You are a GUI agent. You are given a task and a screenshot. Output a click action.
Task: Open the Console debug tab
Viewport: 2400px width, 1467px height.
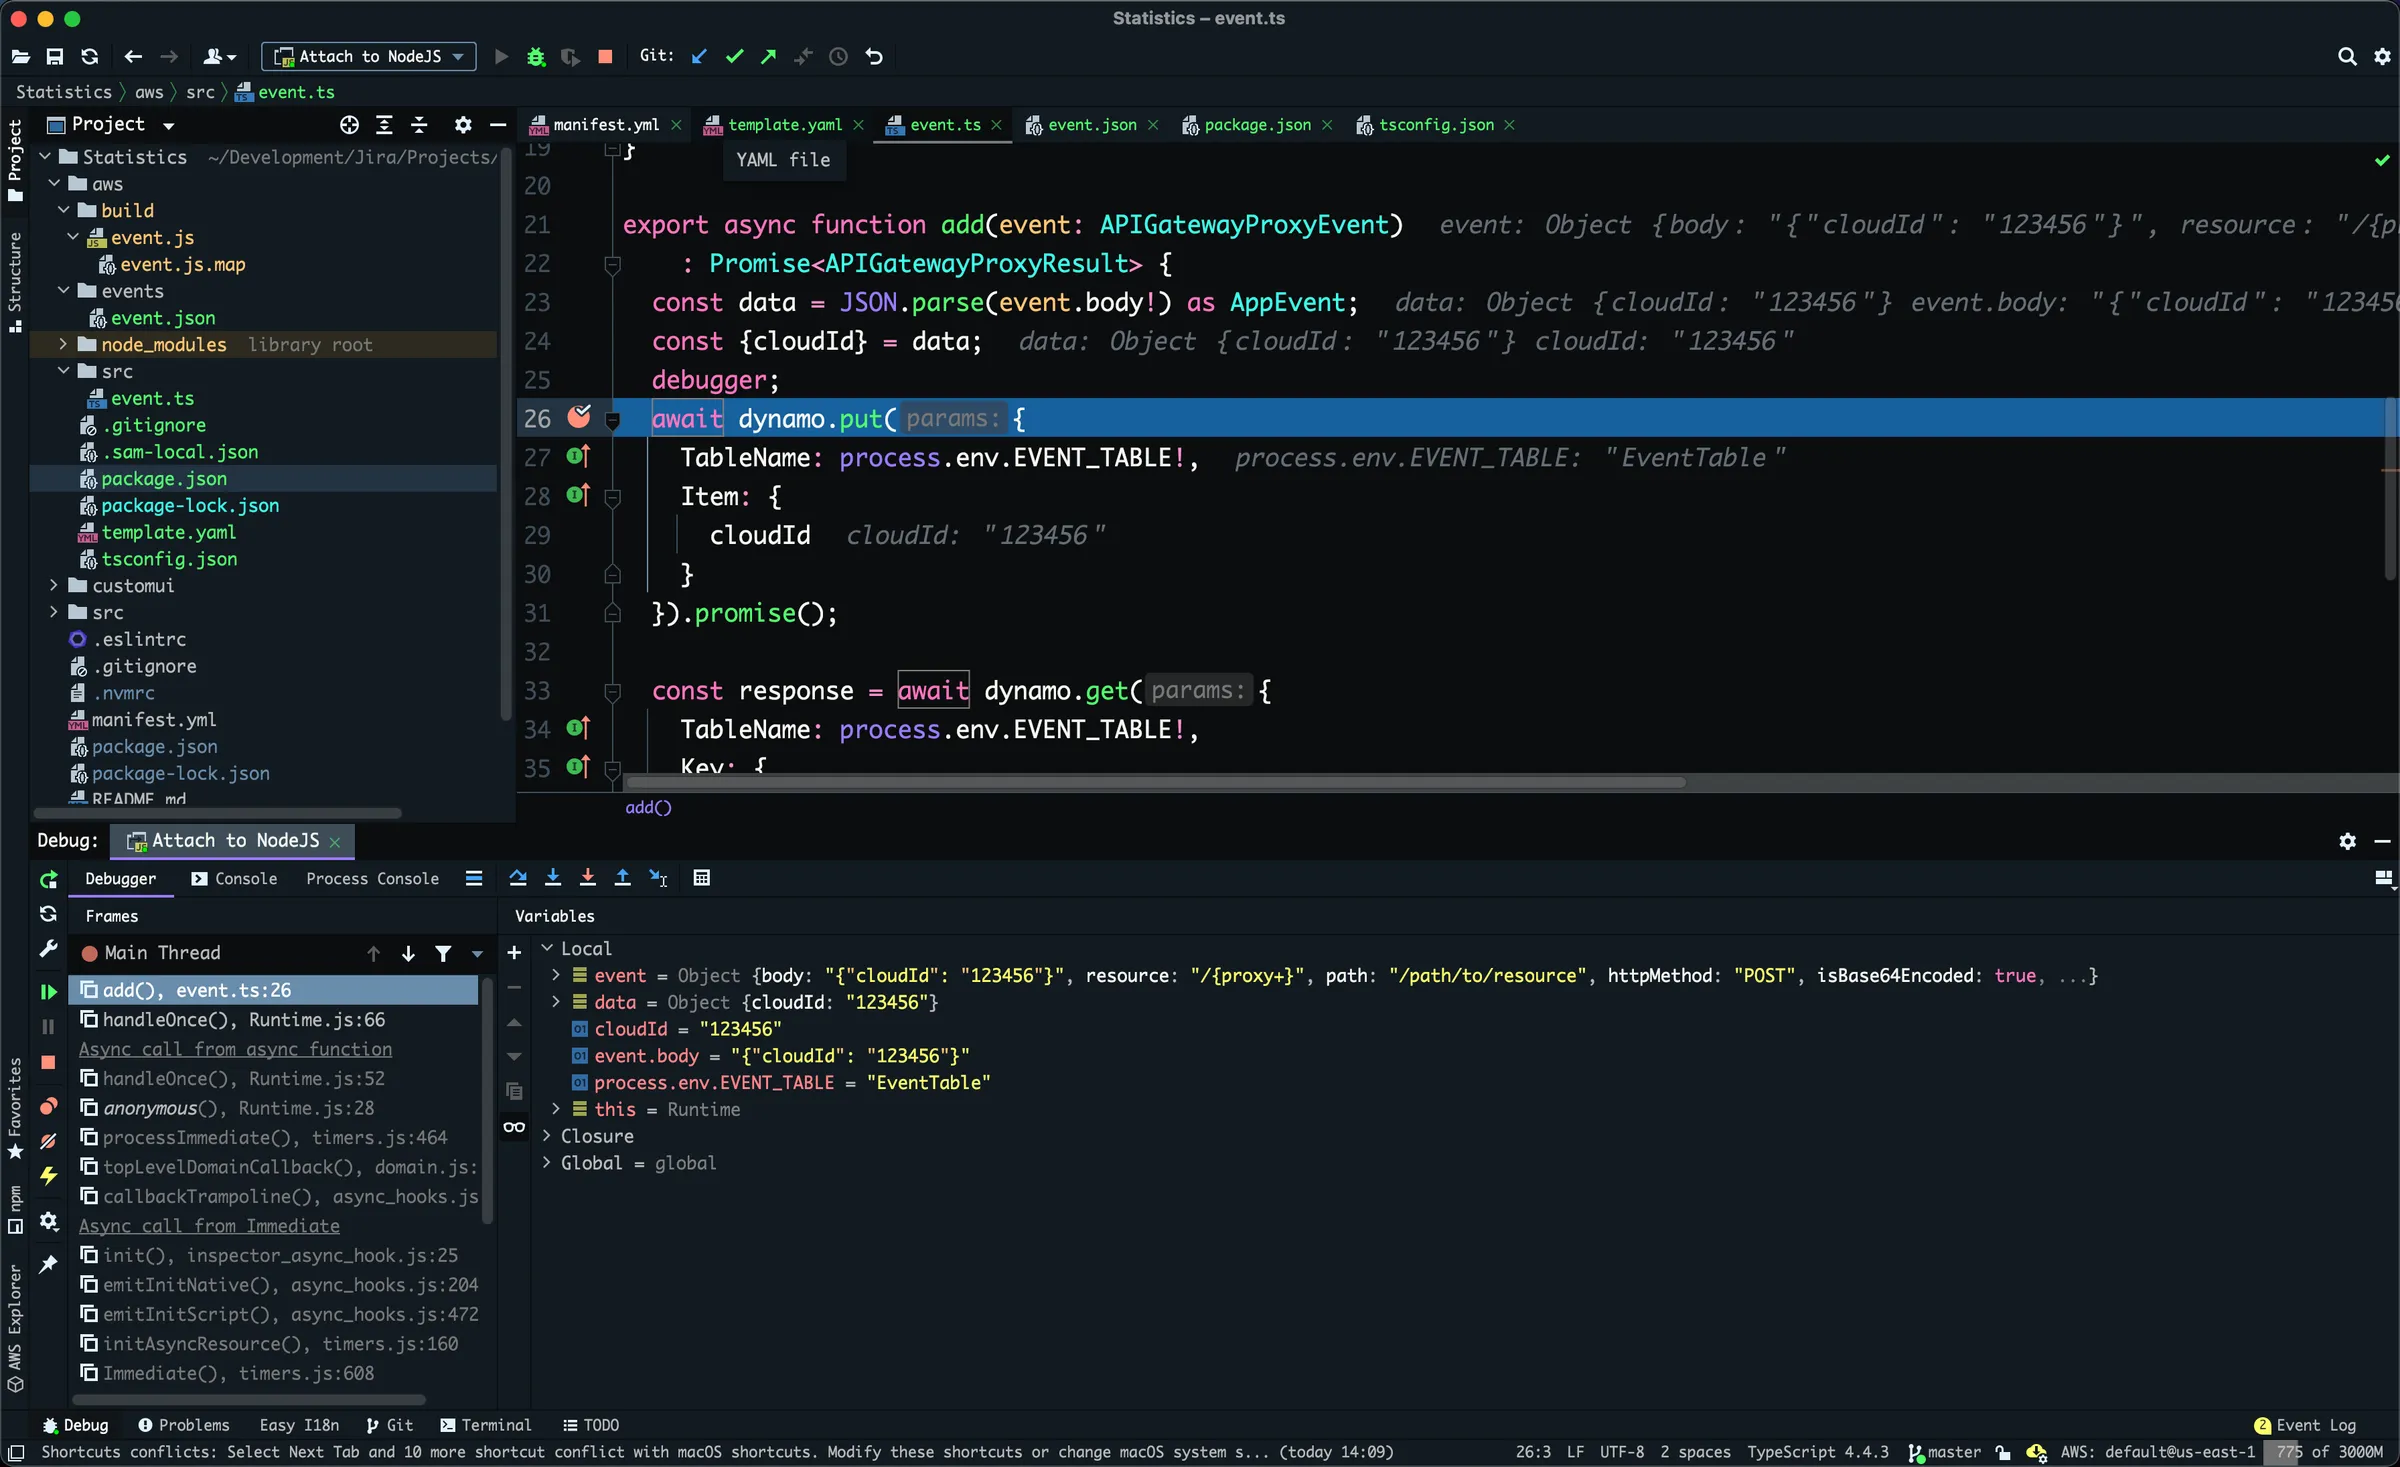click(235, 878)
